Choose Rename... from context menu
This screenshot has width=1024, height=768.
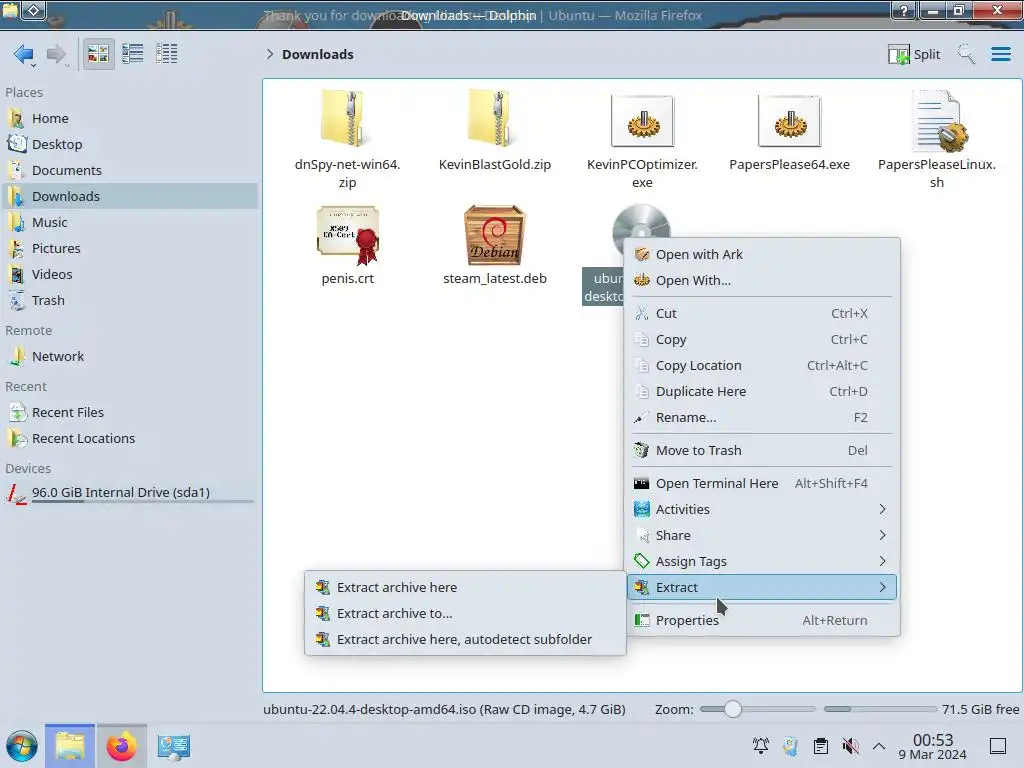click(x=762, y=418)
